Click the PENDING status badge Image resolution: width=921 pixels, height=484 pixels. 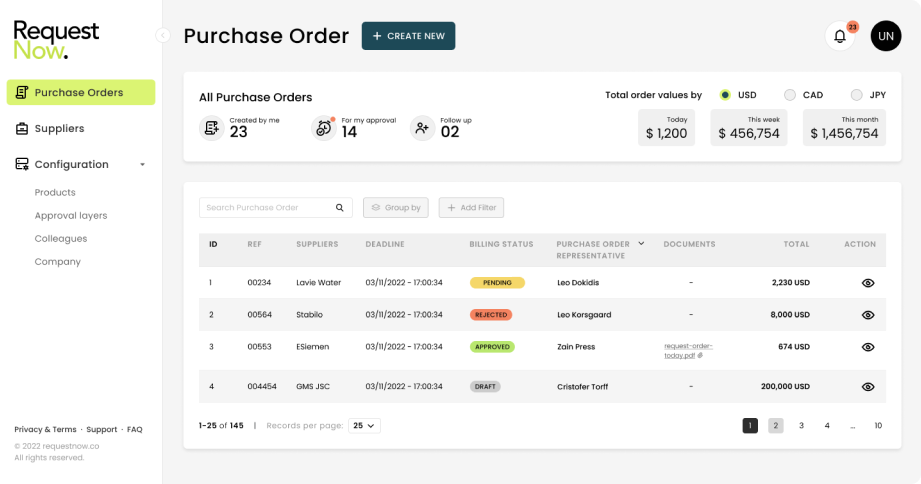tap(497, 283)
